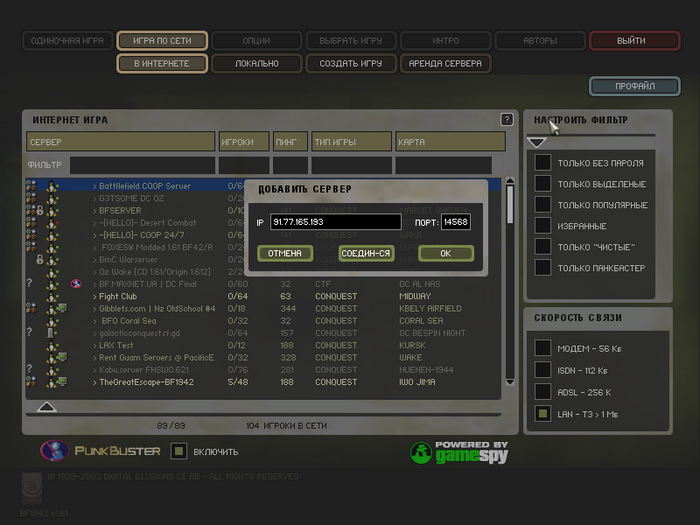This screenshot has width=700, height=525.
Task: Enable the ТОЛЬКО БЕЗ ПАРОЛЯ filter checkbox
Action: 543,162
